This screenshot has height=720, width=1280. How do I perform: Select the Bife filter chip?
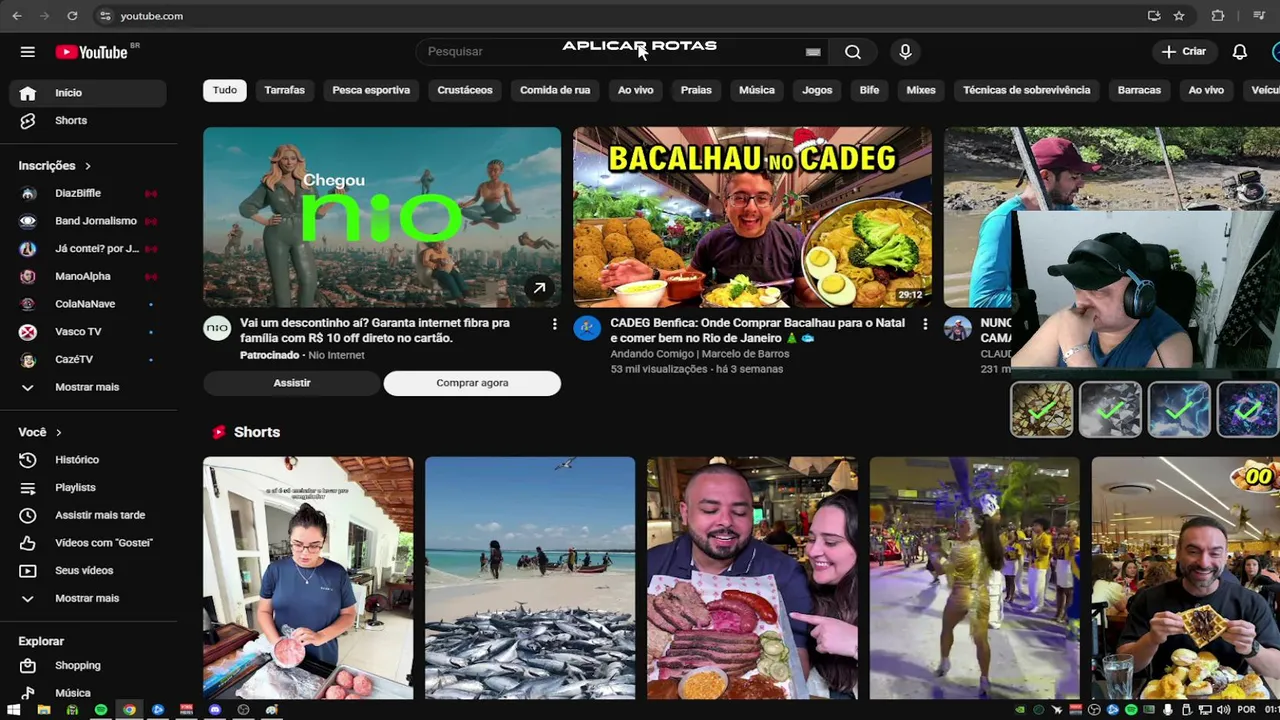(869, 90)
